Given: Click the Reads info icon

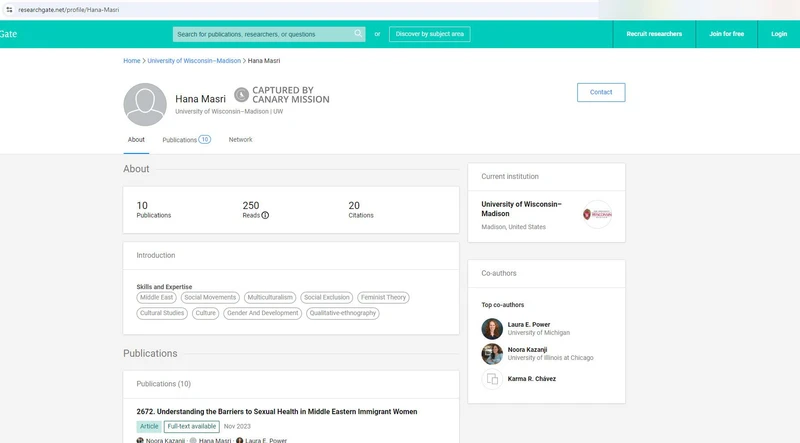Looking at the screenshot, I should 265,215.
